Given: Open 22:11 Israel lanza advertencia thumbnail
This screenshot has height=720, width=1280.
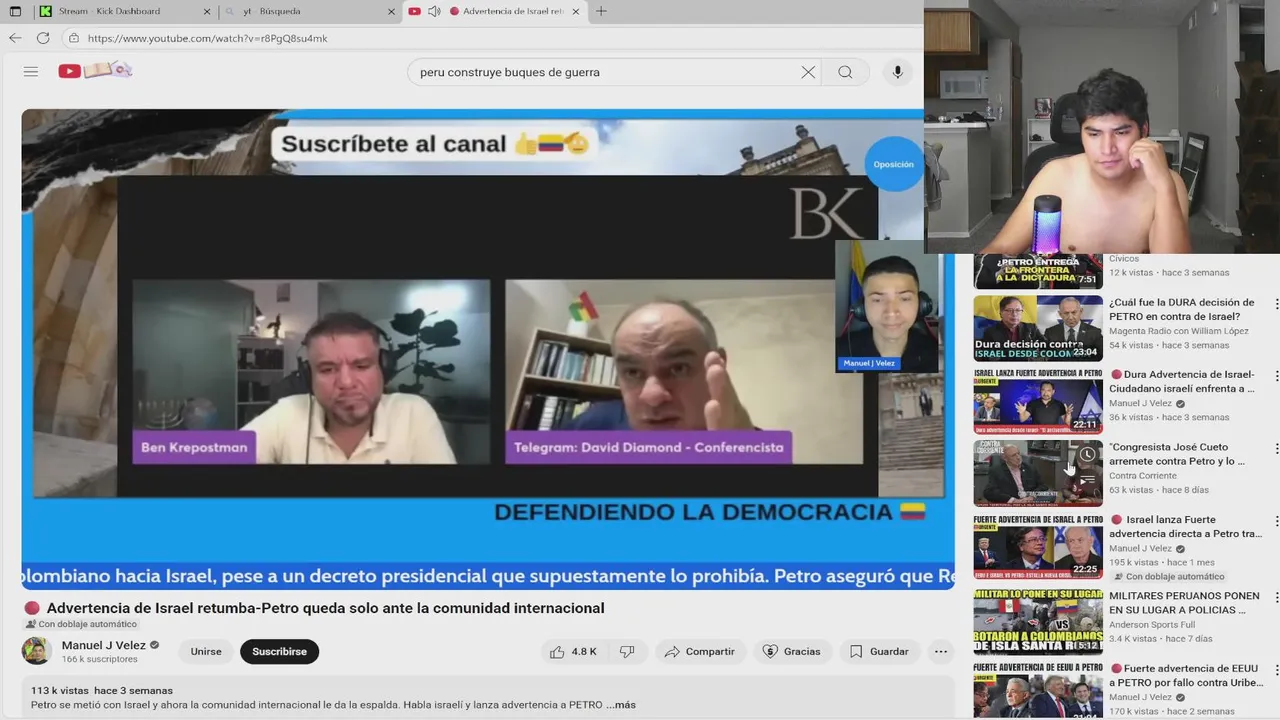Looking at the screenshot, I should [1038, 401].
